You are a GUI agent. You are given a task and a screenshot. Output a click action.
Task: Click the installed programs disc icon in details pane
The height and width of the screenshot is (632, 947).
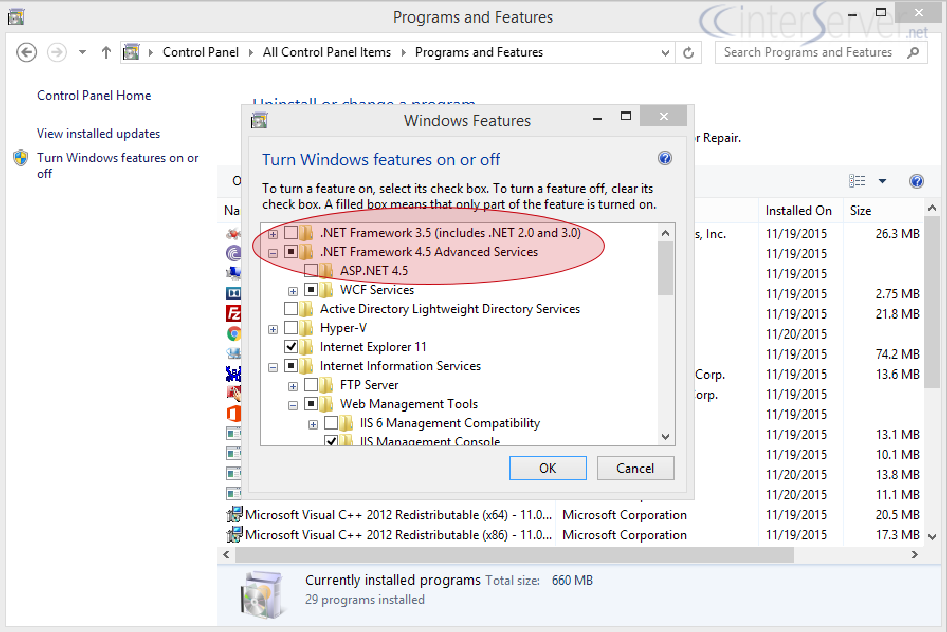pos(262,595)
